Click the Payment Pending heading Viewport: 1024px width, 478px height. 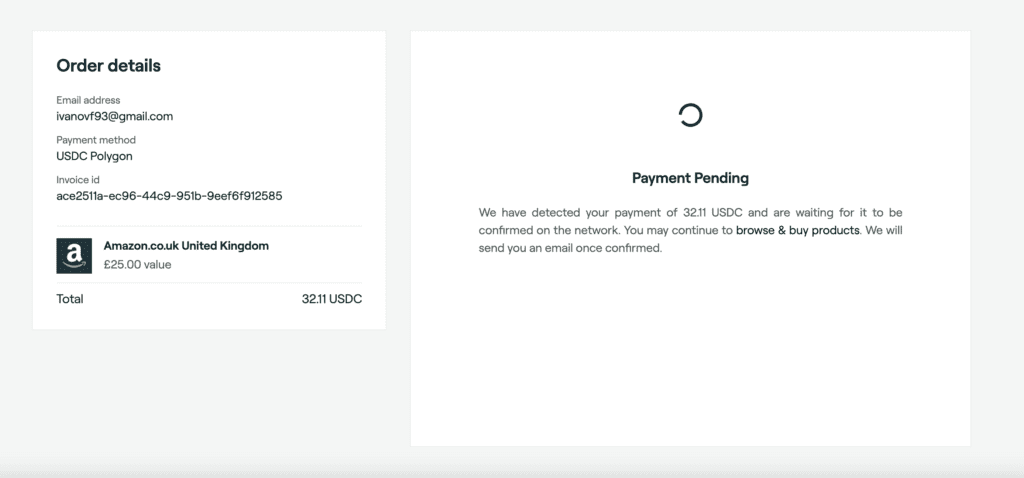(x=690, y=178)
